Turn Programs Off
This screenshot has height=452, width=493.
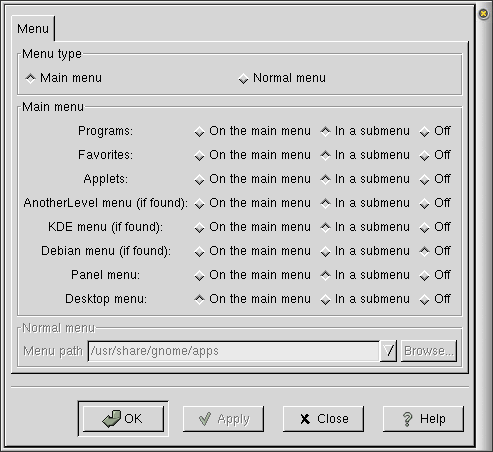coord(435,131)
